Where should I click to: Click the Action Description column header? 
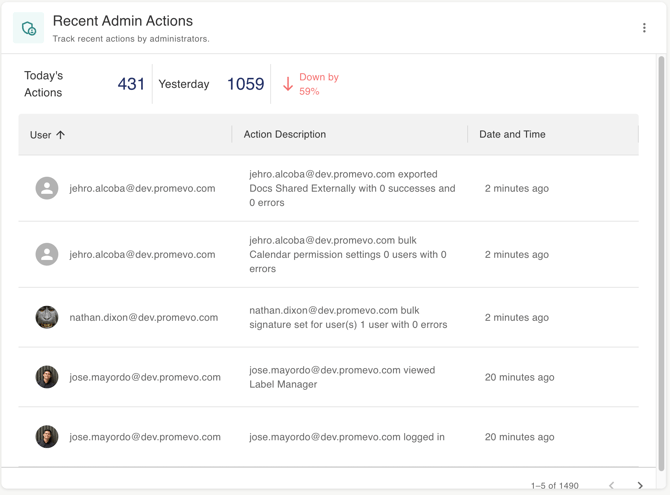(x=285, y=134)
